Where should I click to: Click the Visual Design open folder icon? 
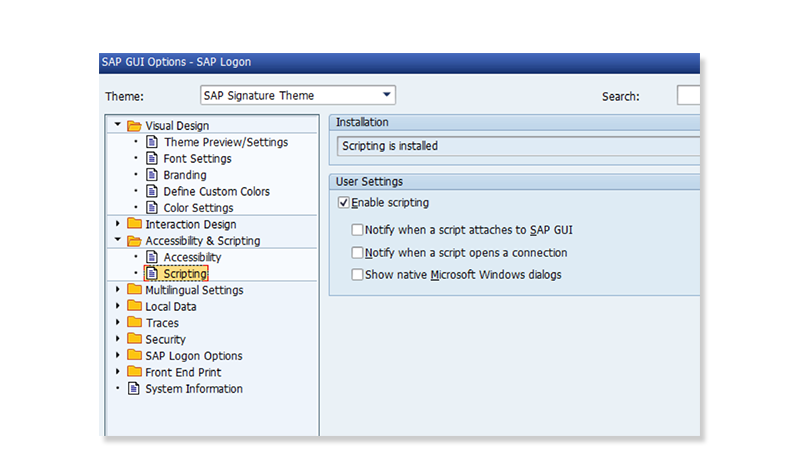point(134,126)
